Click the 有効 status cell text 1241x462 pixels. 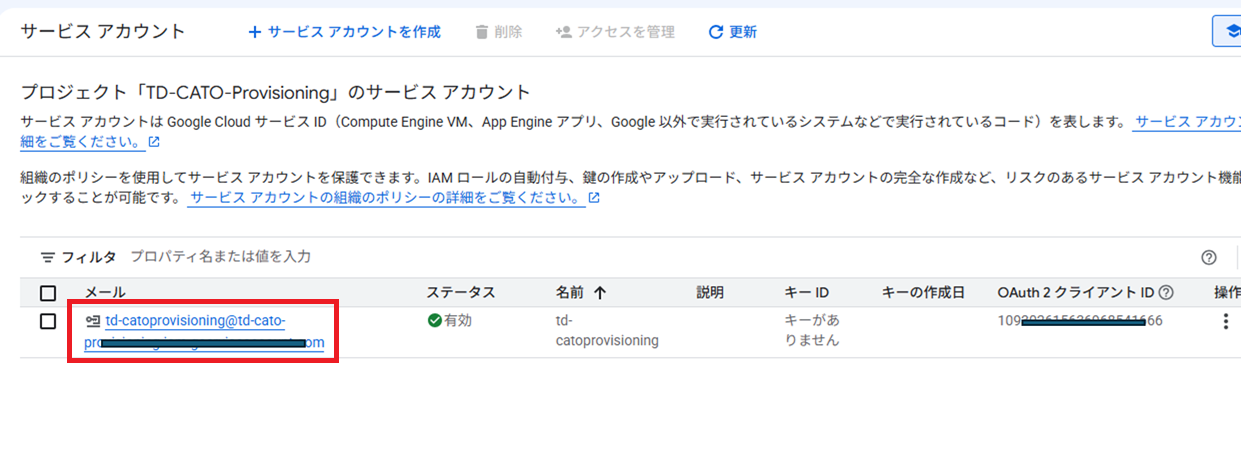[457, 321]
